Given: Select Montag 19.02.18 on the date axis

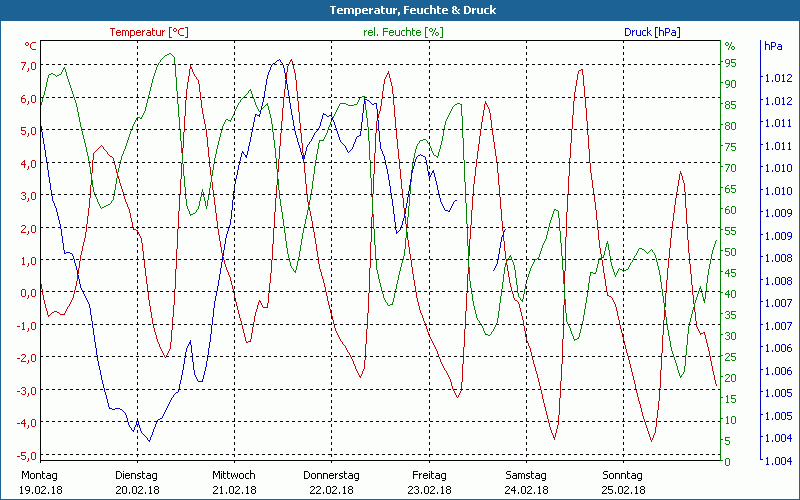Looking at the screenshot, I should [40, 482].
